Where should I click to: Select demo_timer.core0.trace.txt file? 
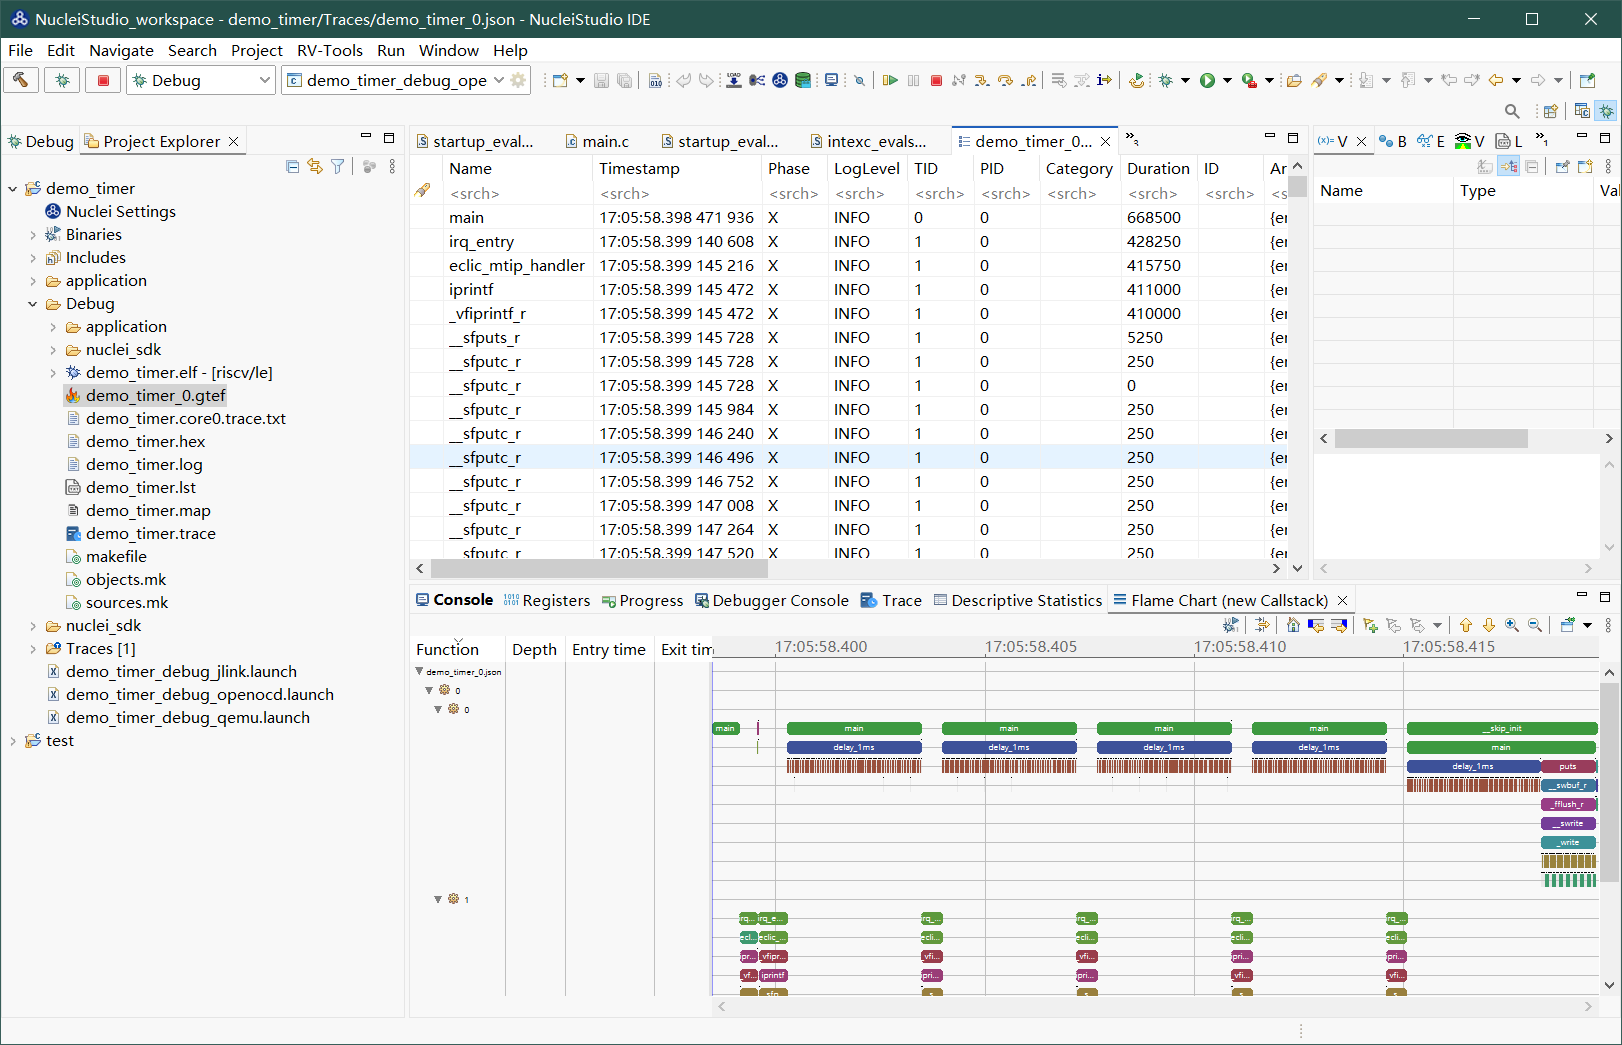point(185,418)
